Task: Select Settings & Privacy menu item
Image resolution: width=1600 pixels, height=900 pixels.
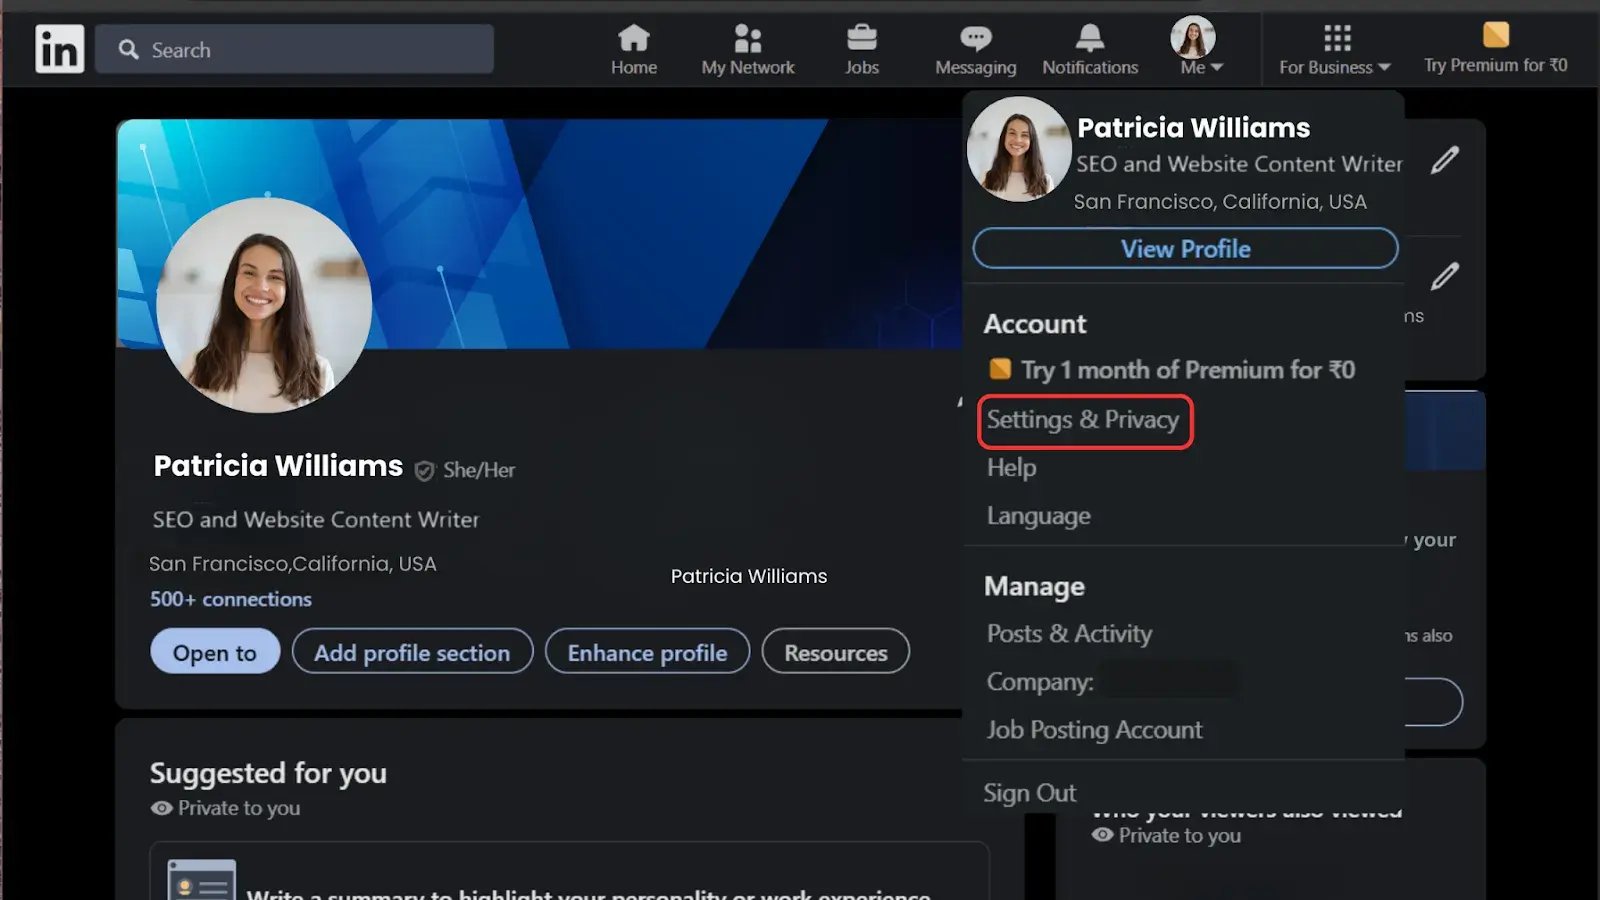Action: (x=1083, y=420)
